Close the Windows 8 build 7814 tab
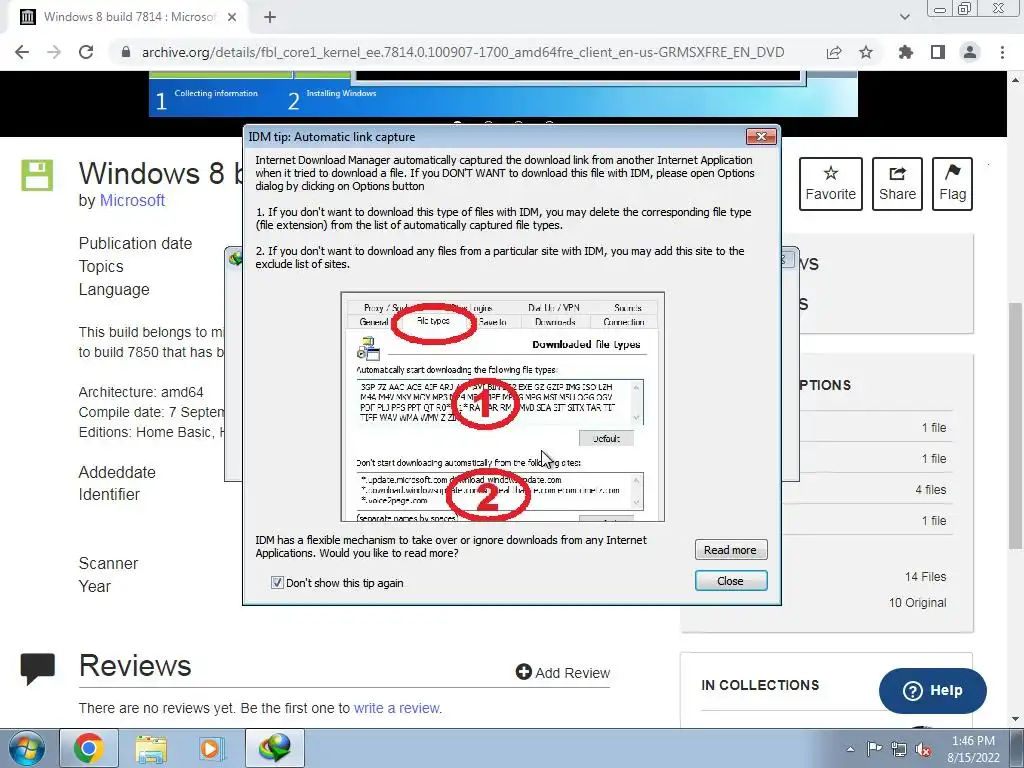Image resolution: width=1024 pixels, height=768 pixels. tap(232, 17)
